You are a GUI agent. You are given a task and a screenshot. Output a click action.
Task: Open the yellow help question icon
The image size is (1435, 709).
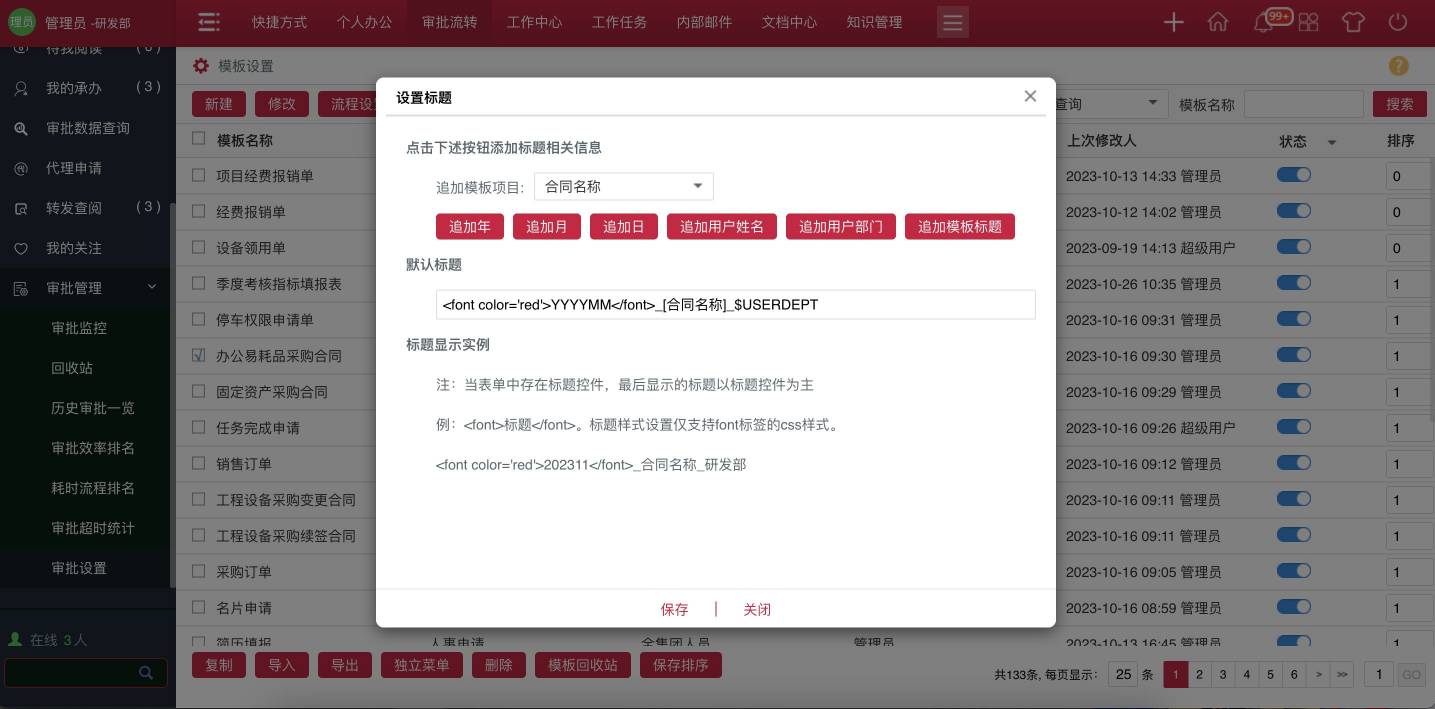(x=1398, y=66)
